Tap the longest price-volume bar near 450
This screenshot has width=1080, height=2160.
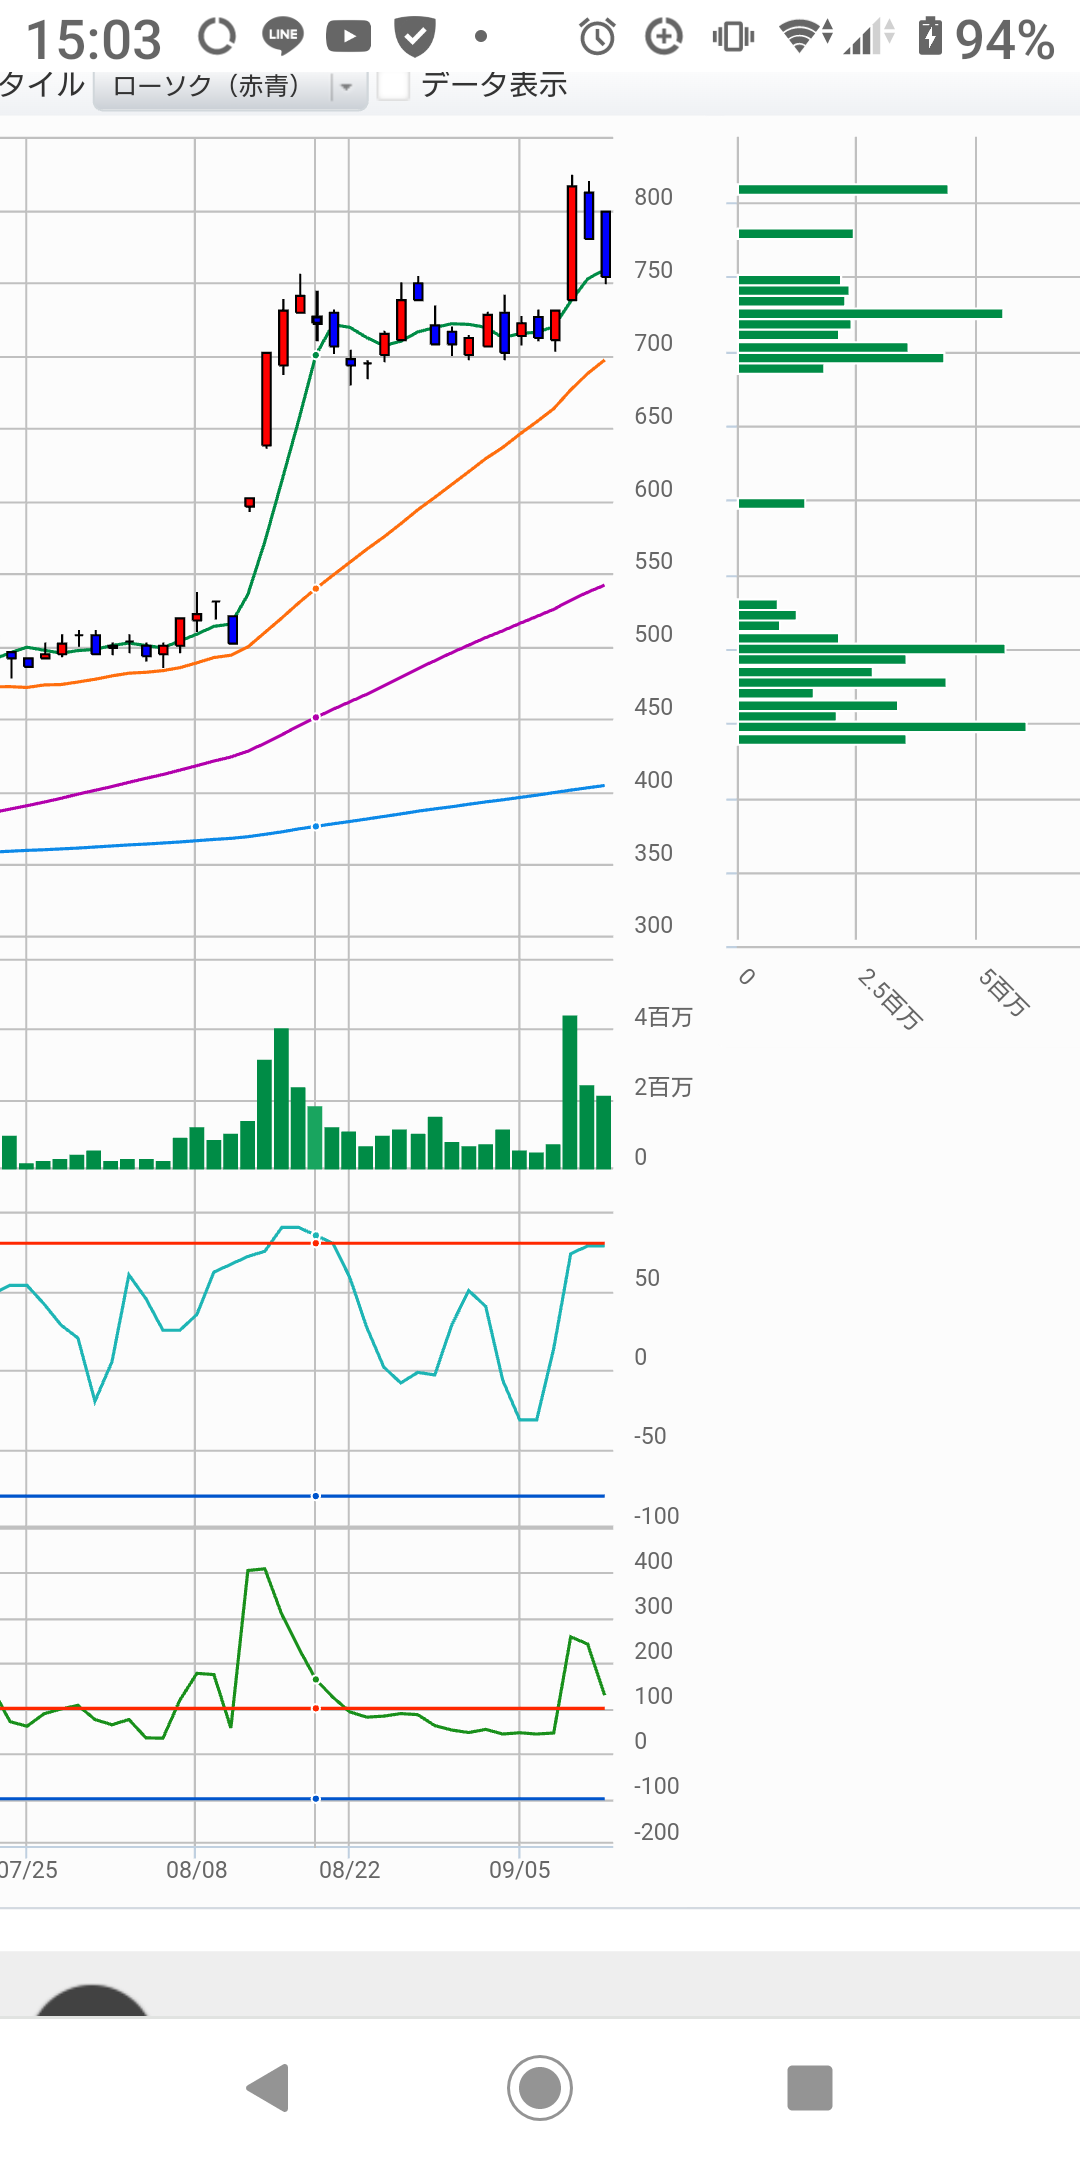tap(881, 727)
